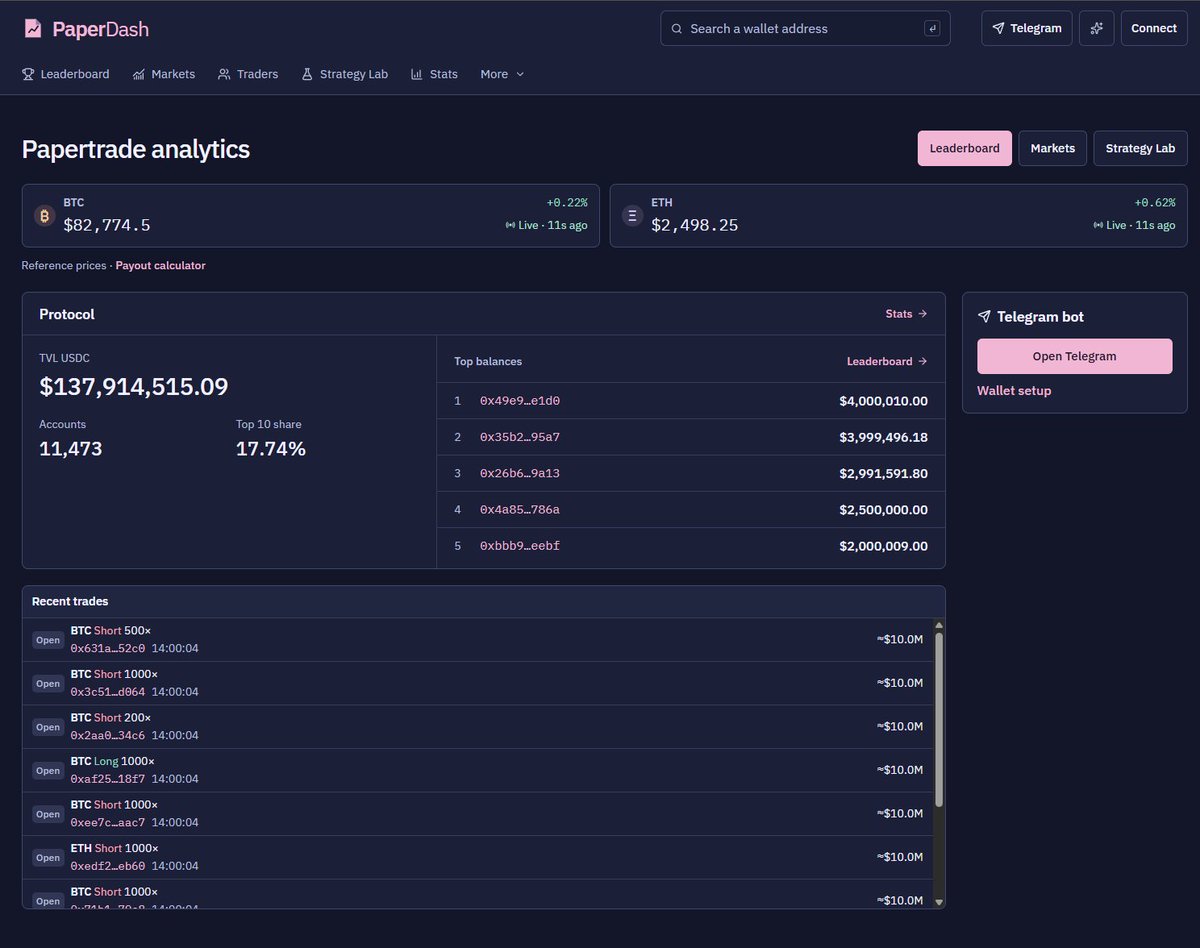1200x948 pixels.
Task: Open the Leaderboard nav item
Action: [66, 74]
